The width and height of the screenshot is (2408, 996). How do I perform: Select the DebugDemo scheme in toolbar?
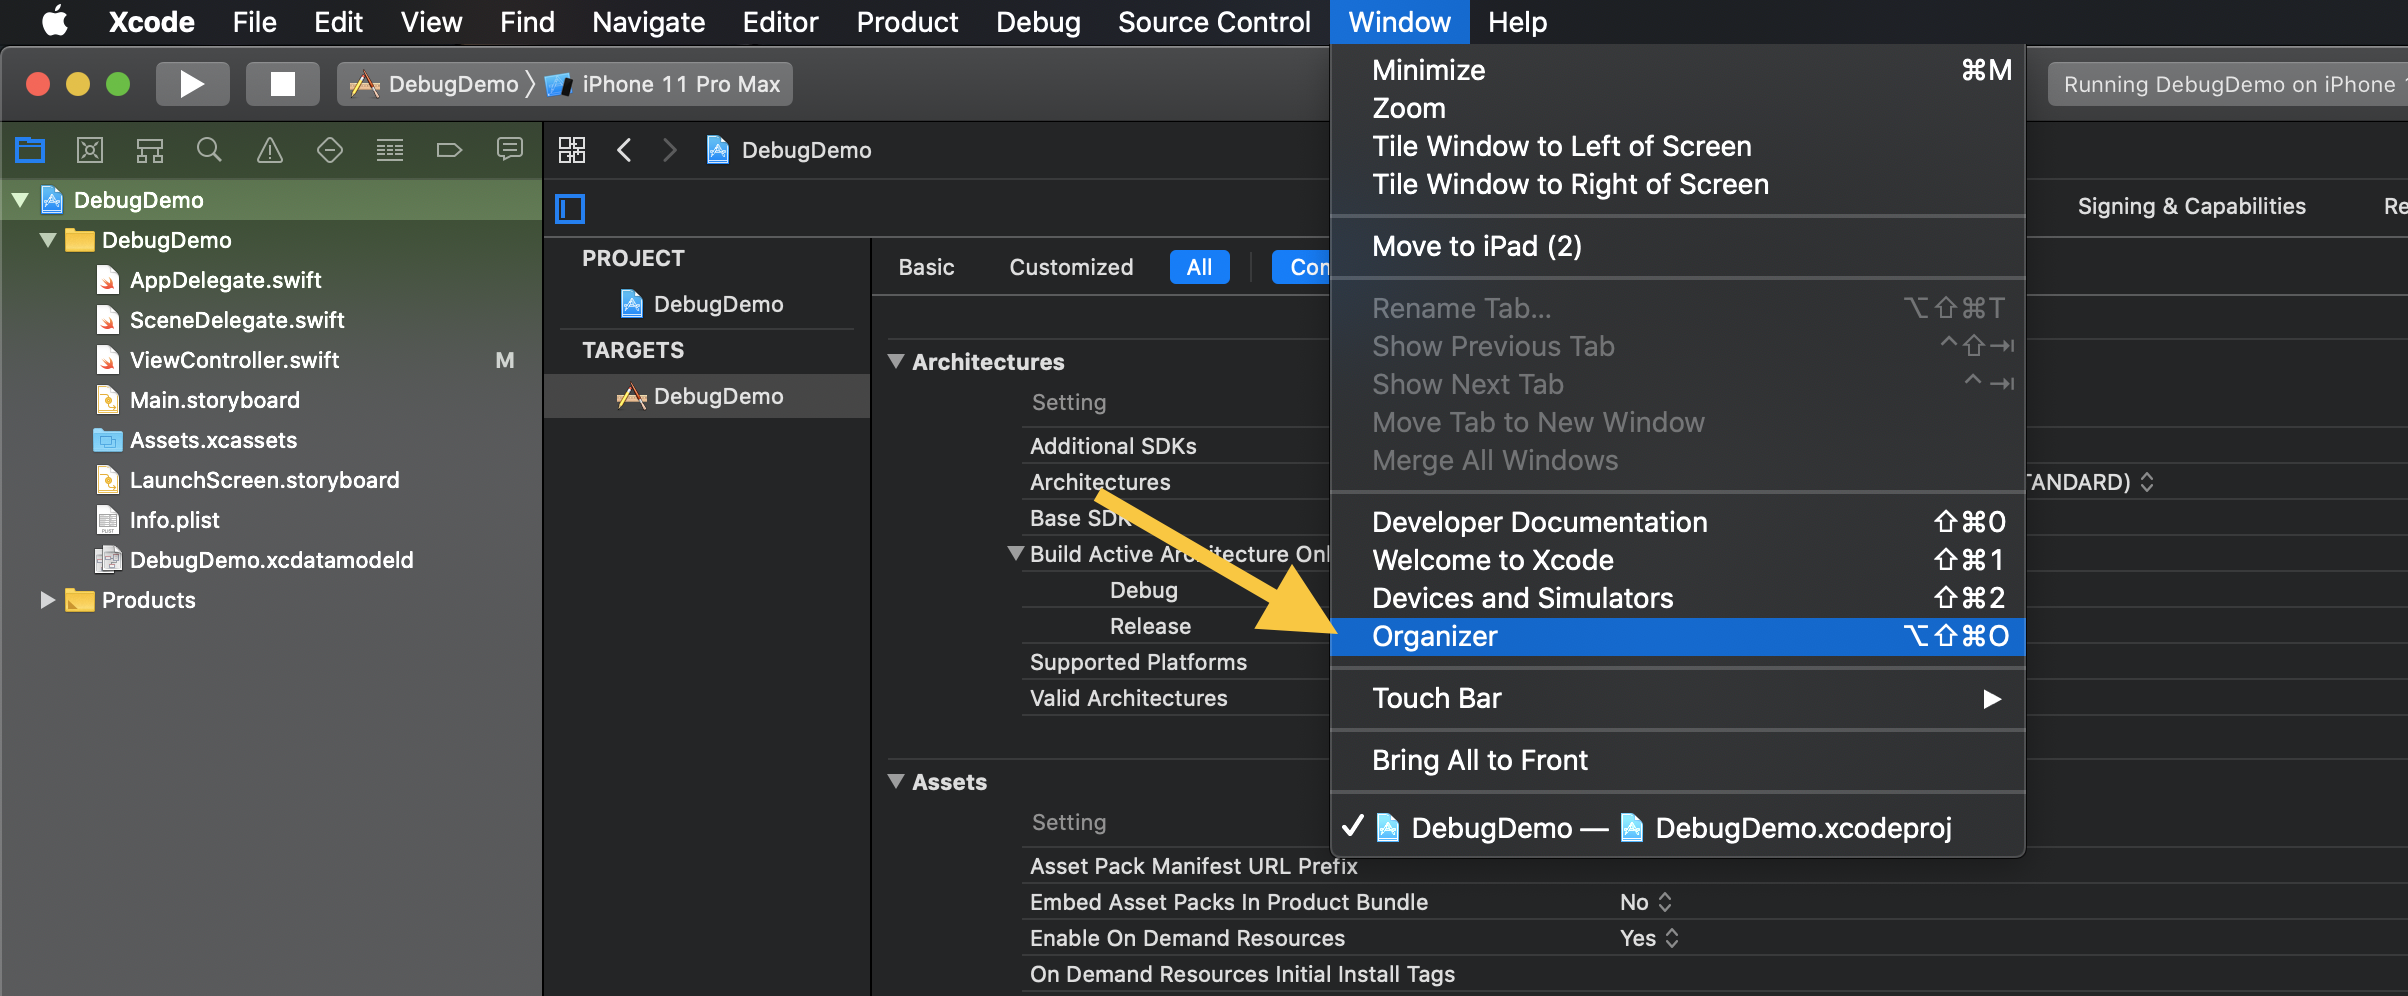click(434, 84)
